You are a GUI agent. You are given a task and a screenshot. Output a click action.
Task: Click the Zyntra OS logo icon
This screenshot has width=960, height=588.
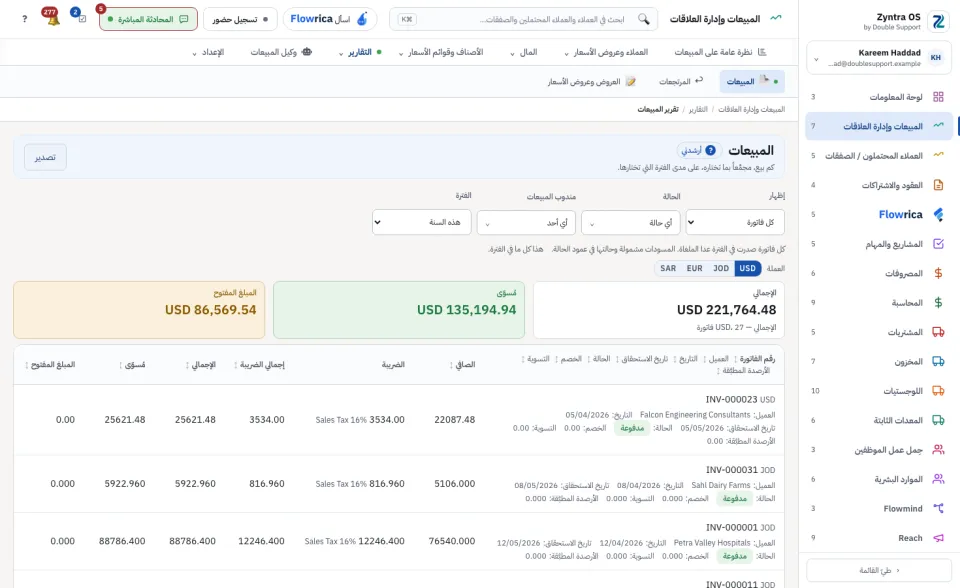[938, 21]
